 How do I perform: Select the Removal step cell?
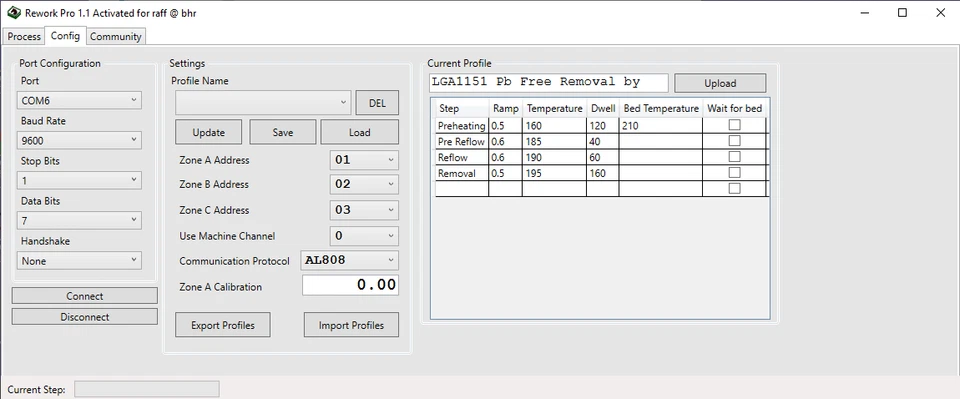pos(462,173)
